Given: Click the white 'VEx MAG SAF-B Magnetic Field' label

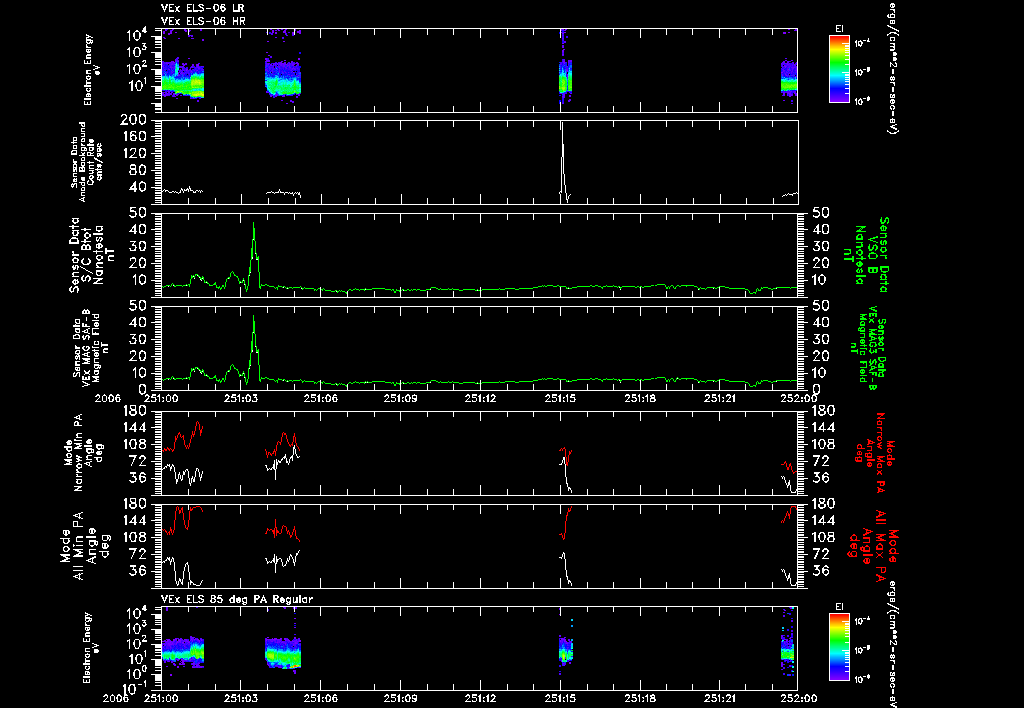Looking at the screenshot, I should 91,347.
